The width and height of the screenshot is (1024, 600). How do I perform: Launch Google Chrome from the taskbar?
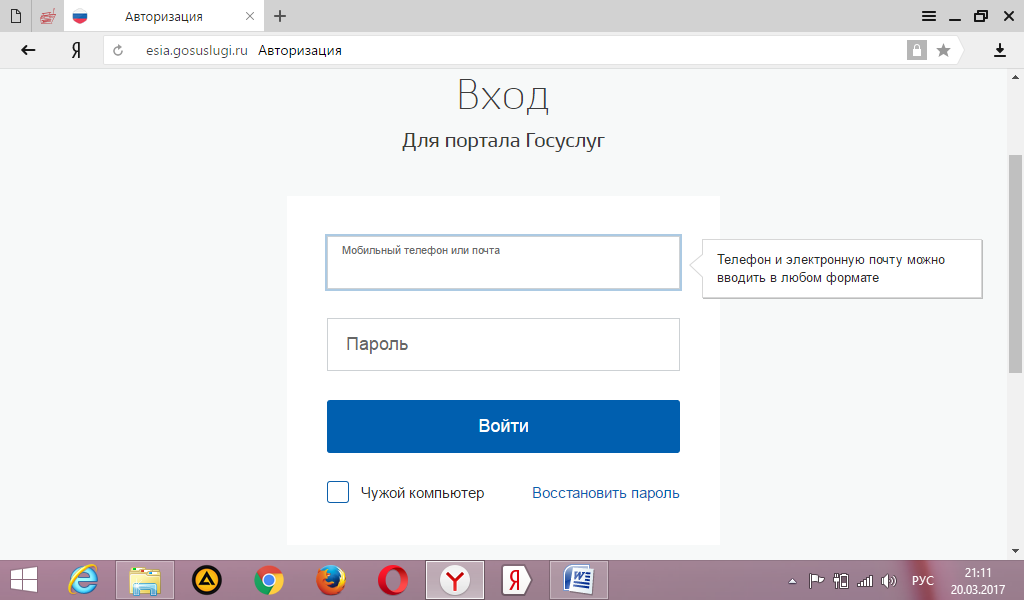click(269, 580)
